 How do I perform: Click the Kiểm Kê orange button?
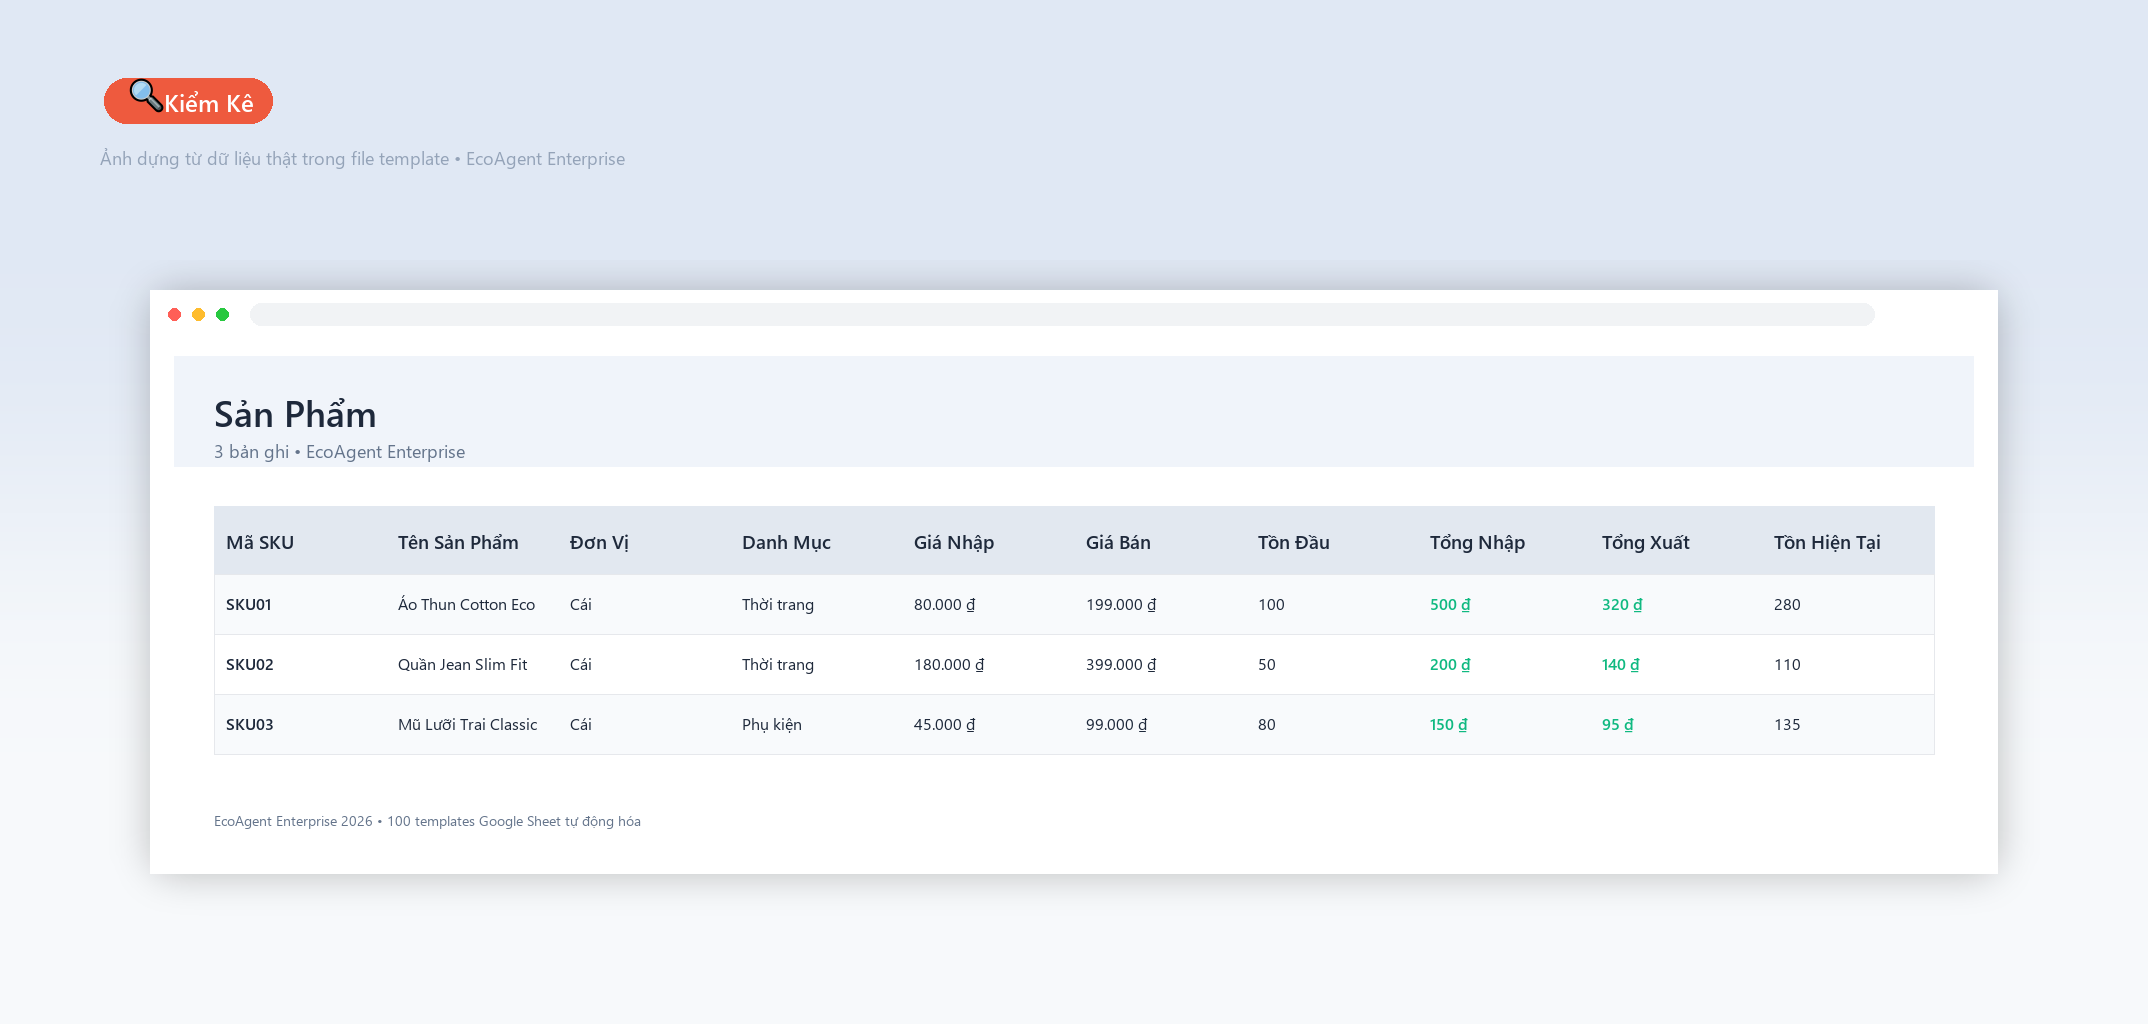(x=188, y=101)
